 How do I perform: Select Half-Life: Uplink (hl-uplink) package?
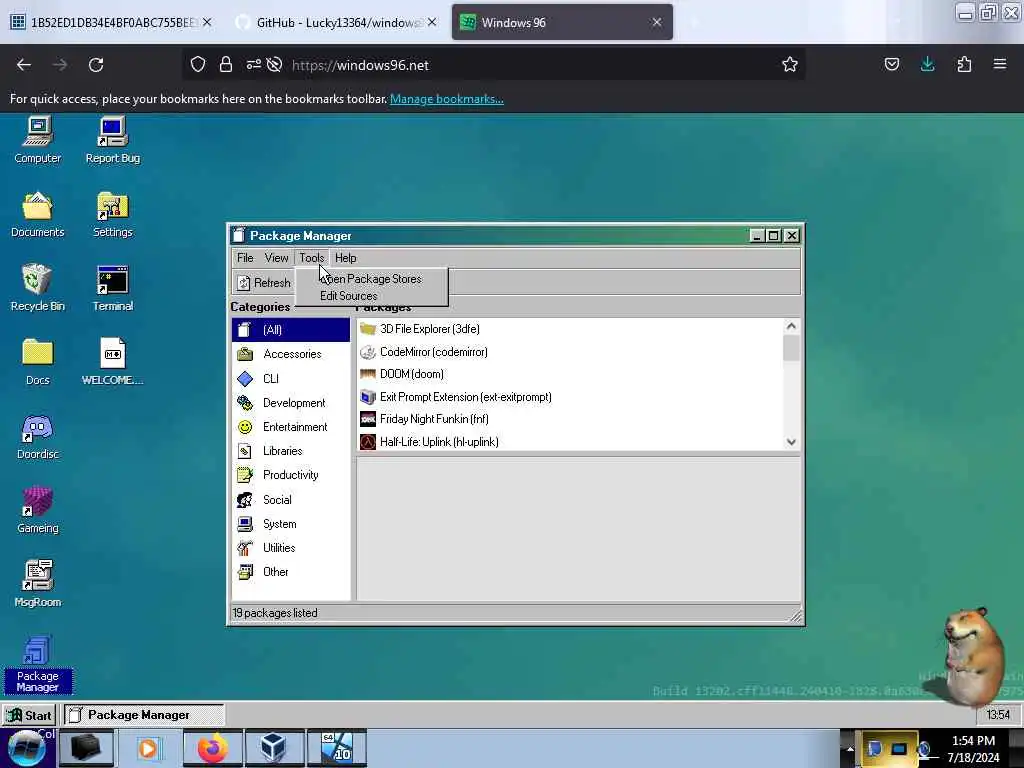(569, 442)
